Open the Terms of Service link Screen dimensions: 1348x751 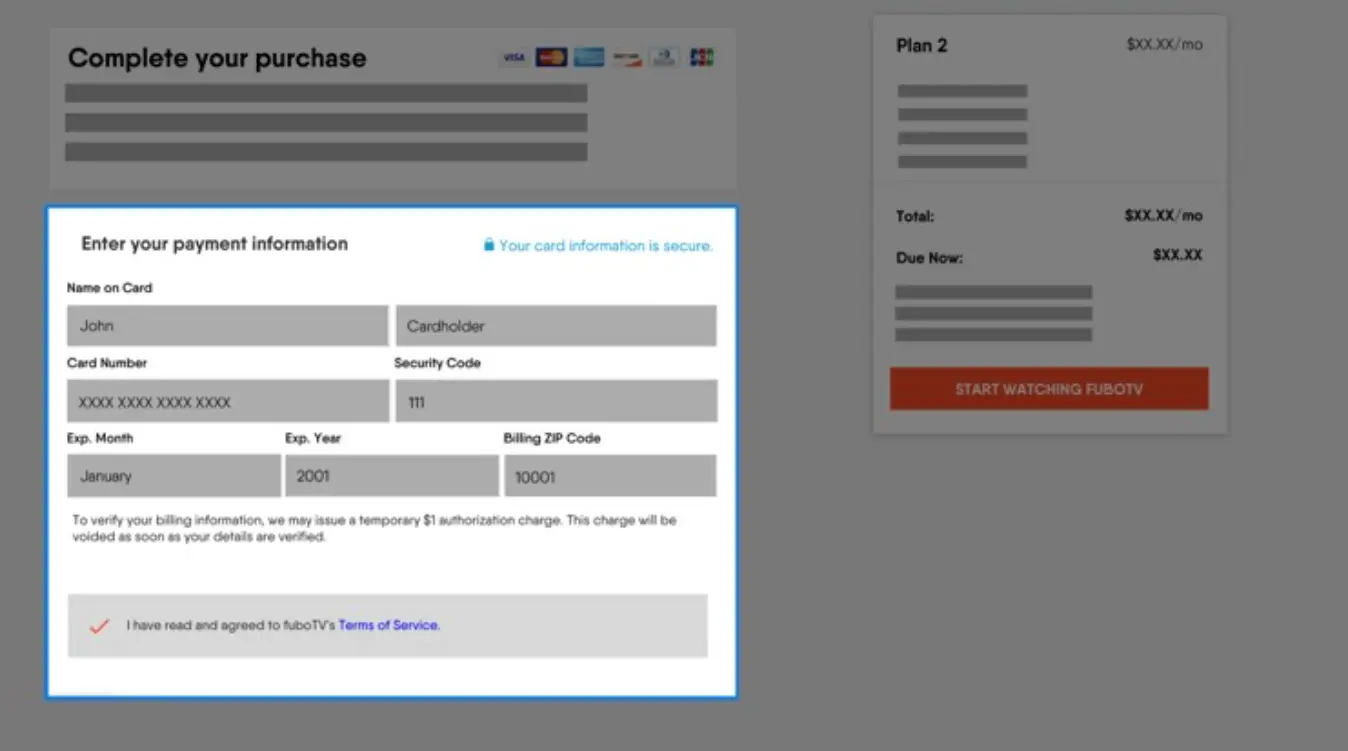pos(389,625)
